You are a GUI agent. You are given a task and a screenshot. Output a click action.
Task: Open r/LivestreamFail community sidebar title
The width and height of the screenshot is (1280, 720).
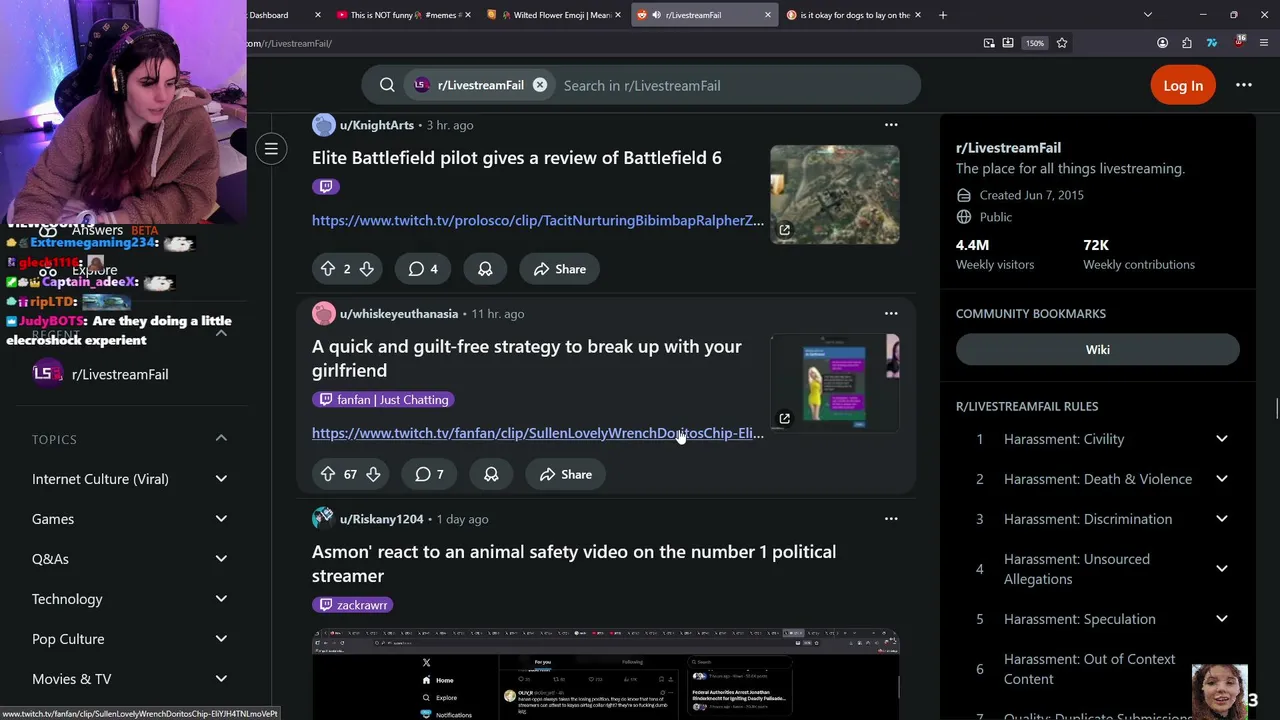1008,148
